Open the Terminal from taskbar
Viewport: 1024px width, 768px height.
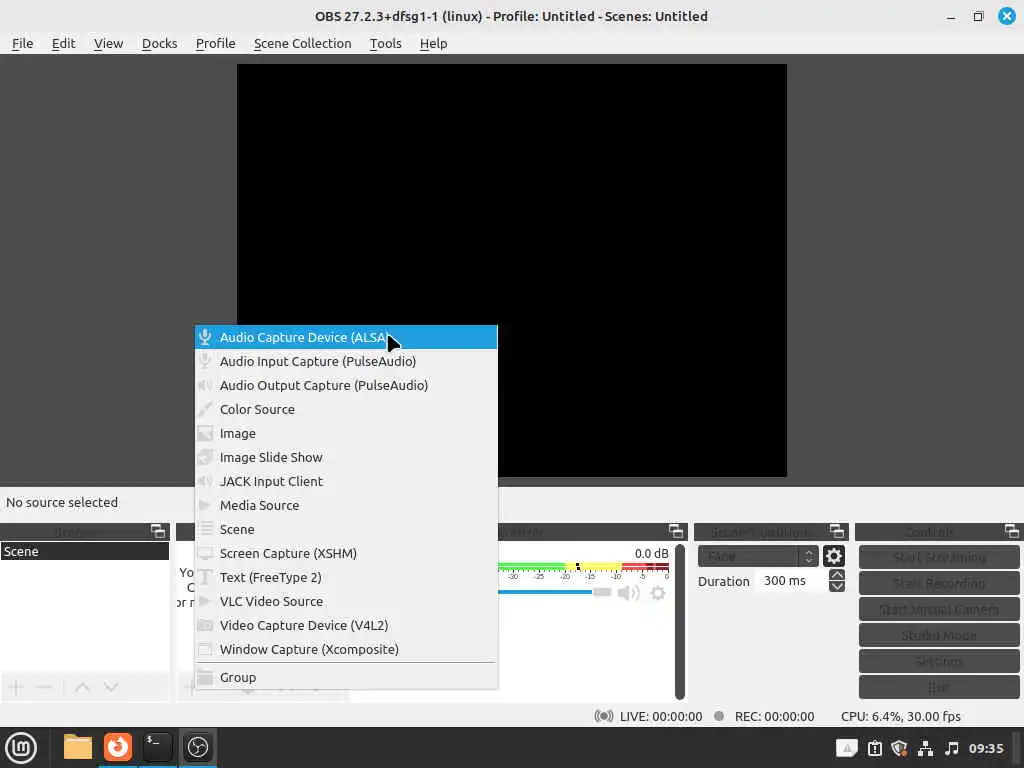(x=157, y=747)
